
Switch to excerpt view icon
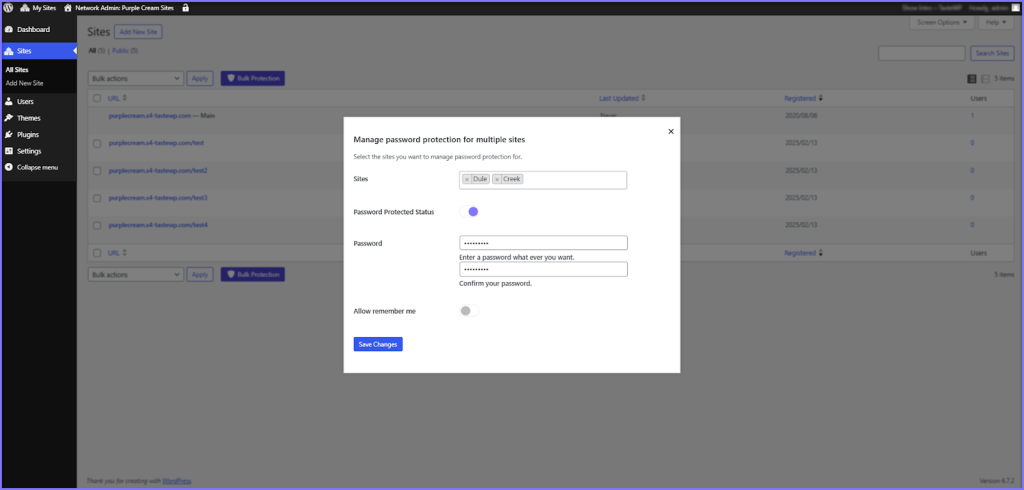pos(985,78)
